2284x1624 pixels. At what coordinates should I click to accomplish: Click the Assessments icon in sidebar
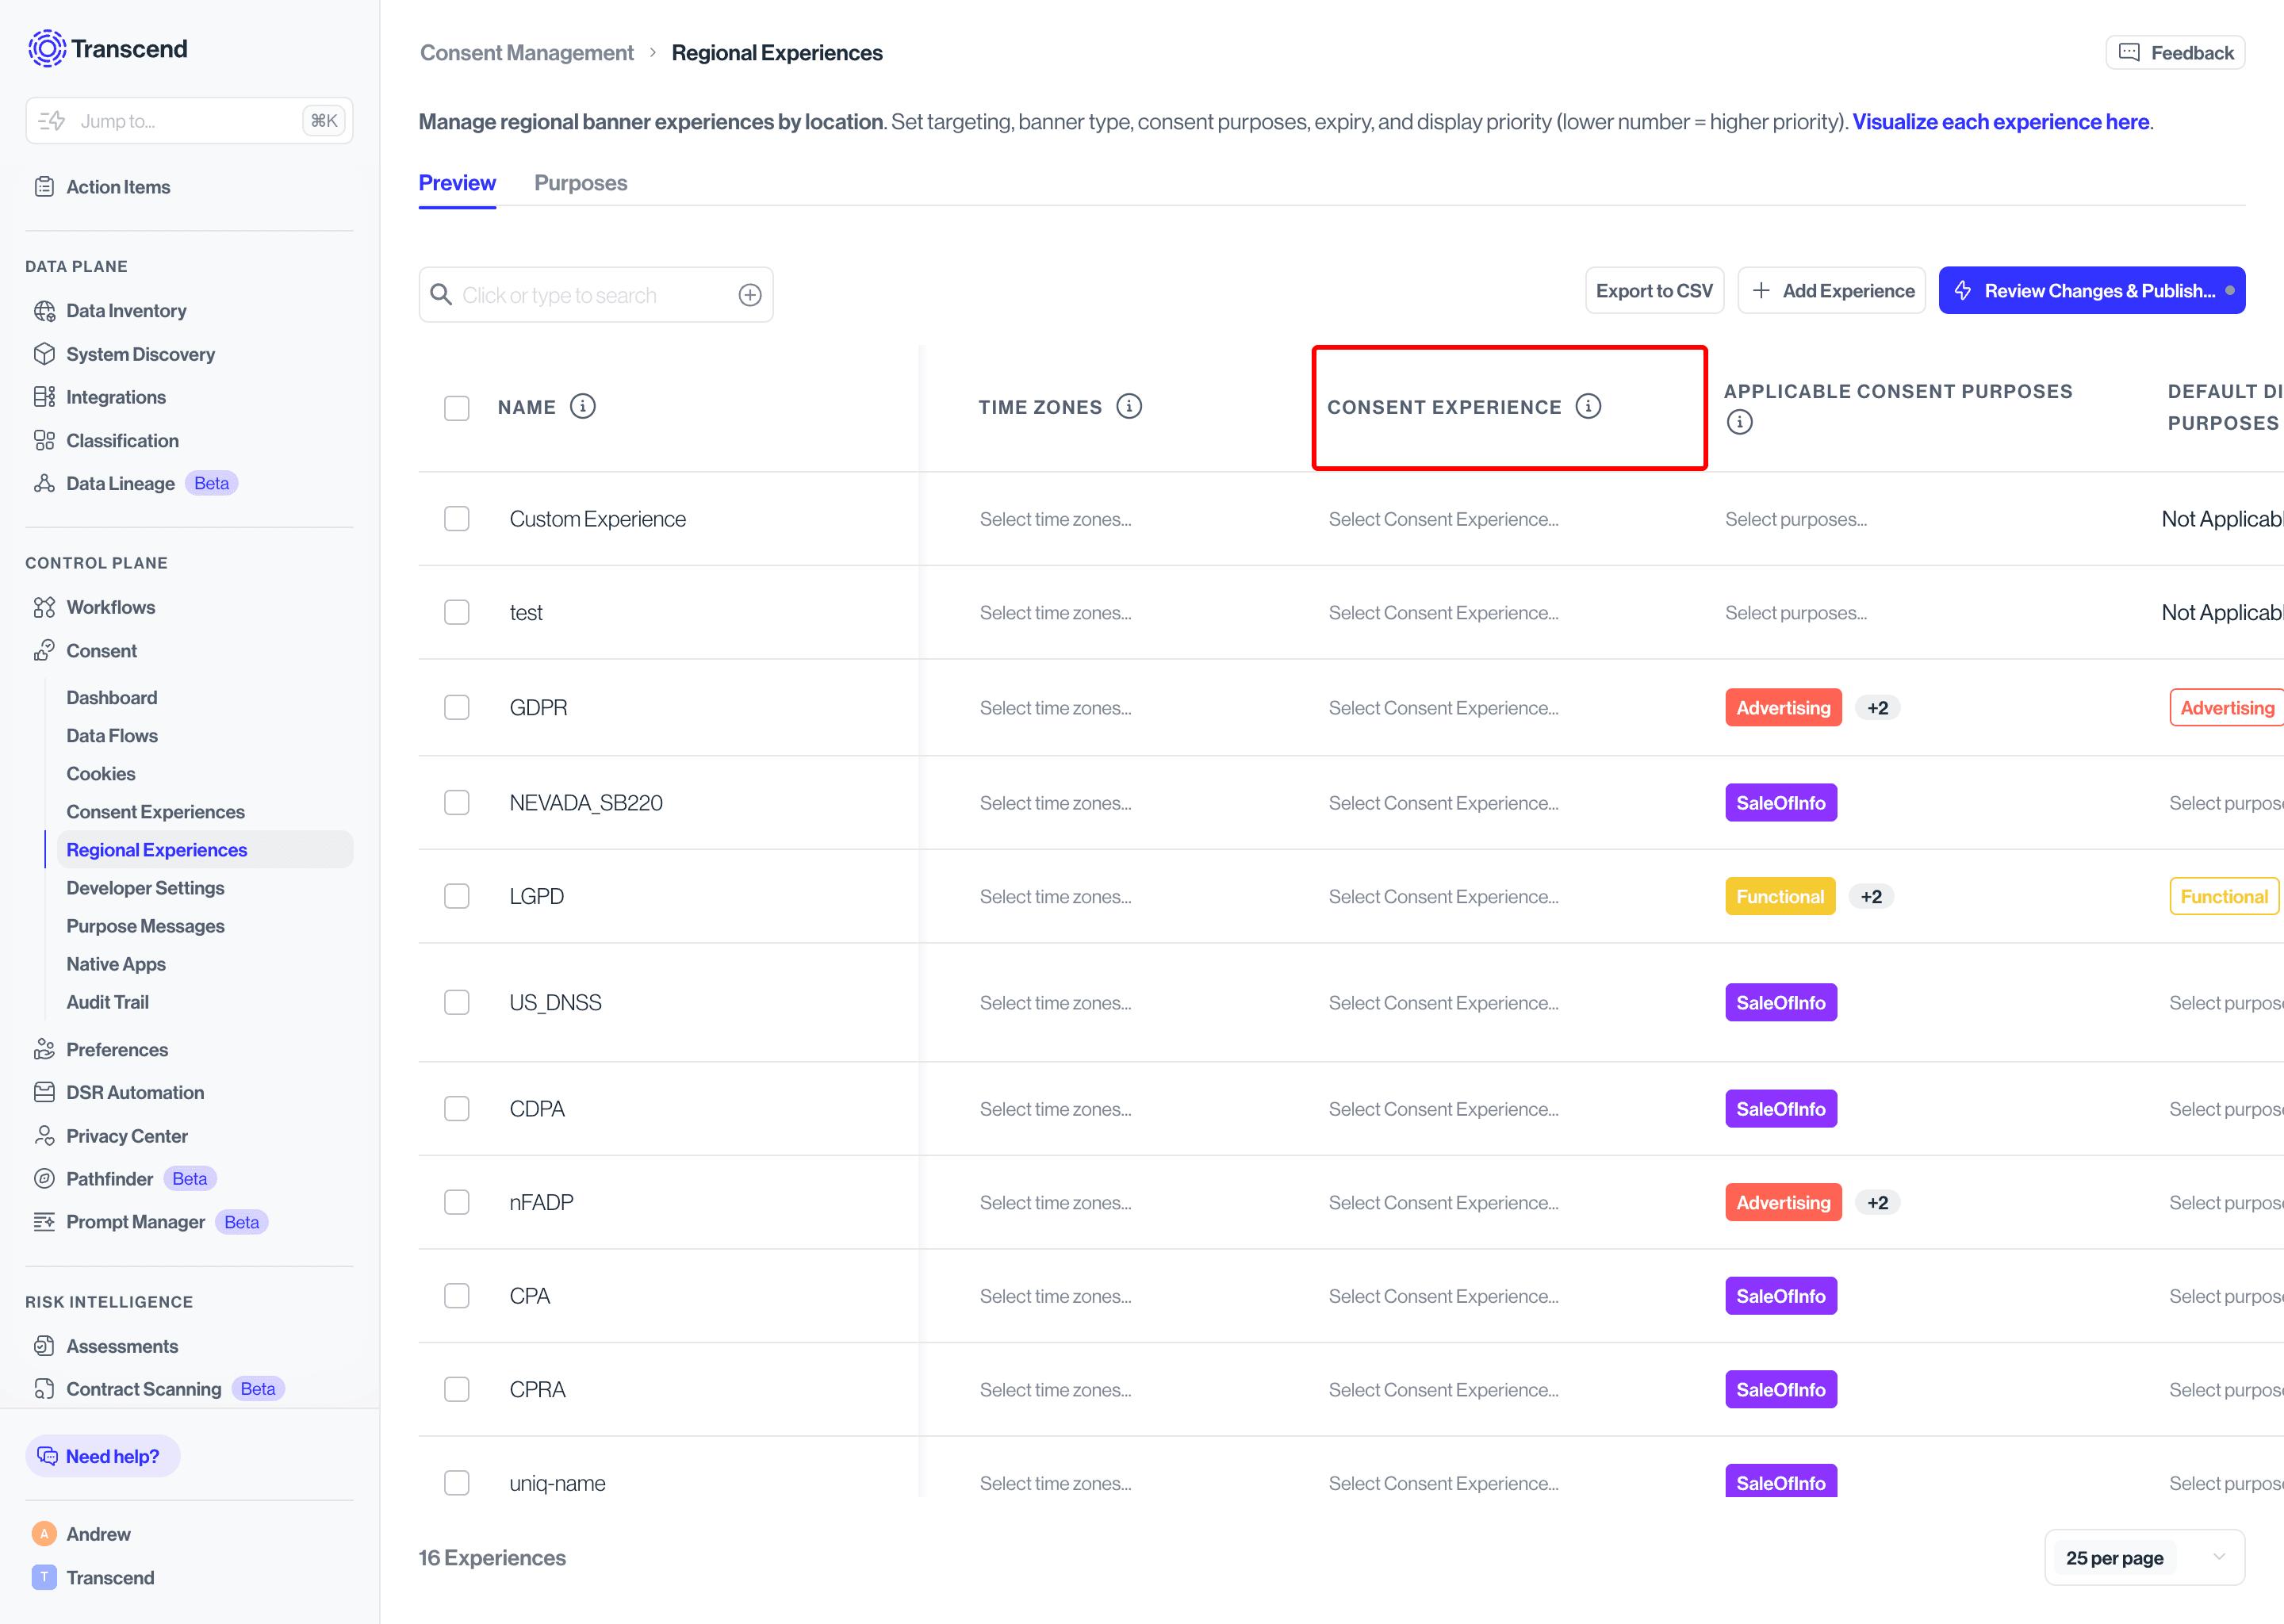pyautogui.click(x=44, y=1346)
